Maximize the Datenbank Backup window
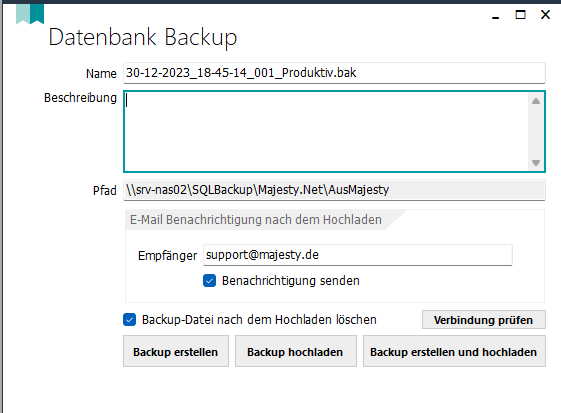Screen dimensions: 561x413 [x=520, y=15]
